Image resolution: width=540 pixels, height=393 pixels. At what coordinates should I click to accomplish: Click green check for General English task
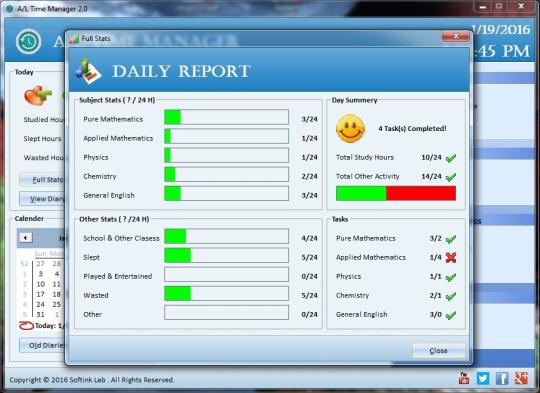[x=451, y=315]
